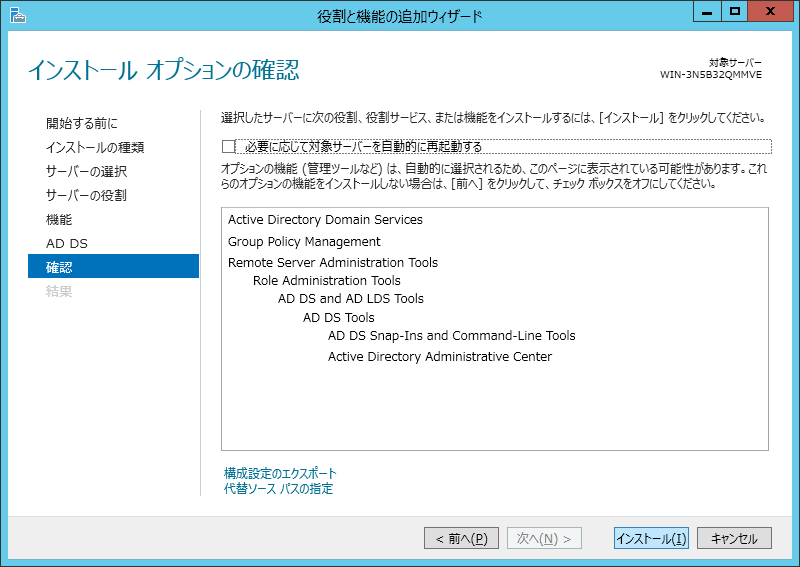This screenshot has height=567, width=800.
Task: Start installation with インストール(I) button
Action: click(x=651, y=538)
